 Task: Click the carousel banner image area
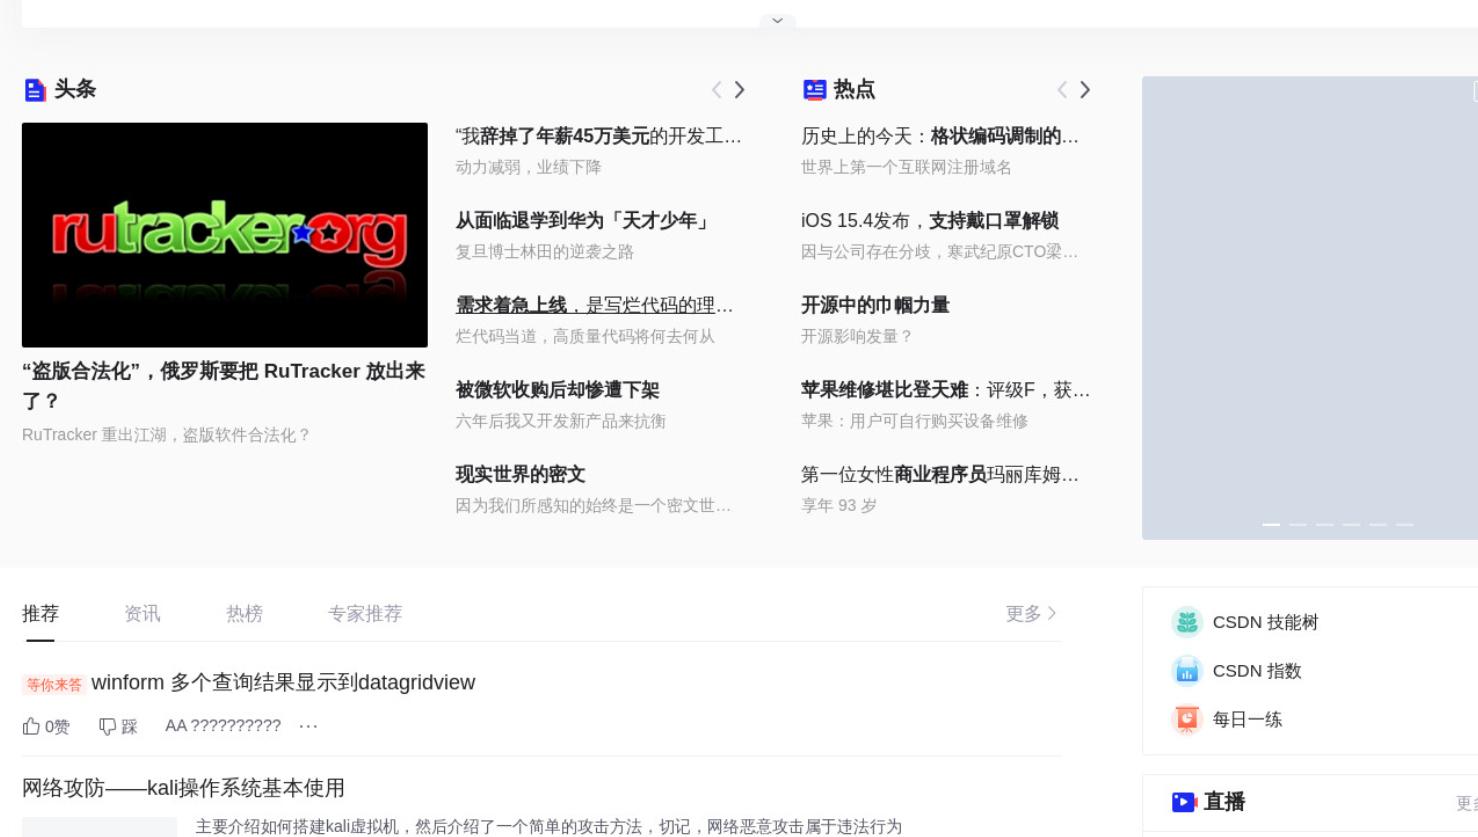pos(1310,308)
